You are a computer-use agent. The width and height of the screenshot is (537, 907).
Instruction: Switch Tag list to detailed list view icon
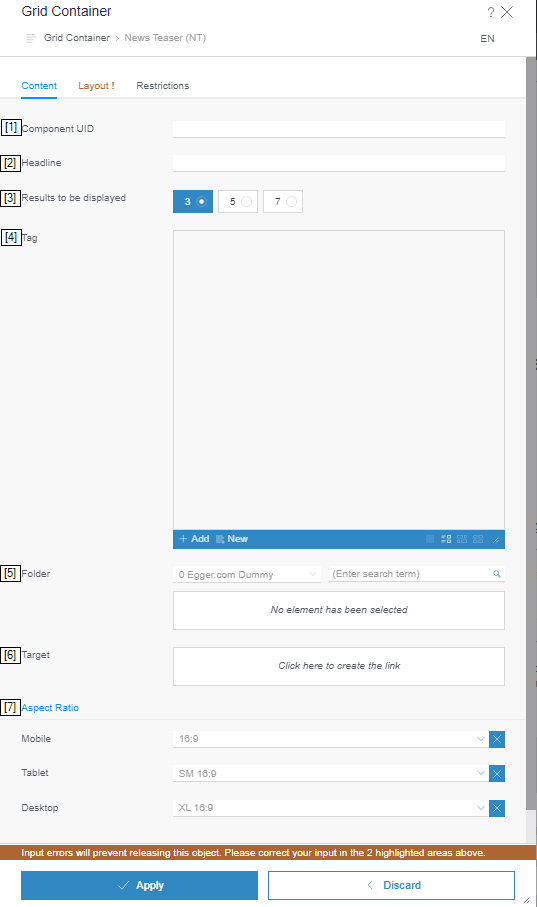coord(446,539)
